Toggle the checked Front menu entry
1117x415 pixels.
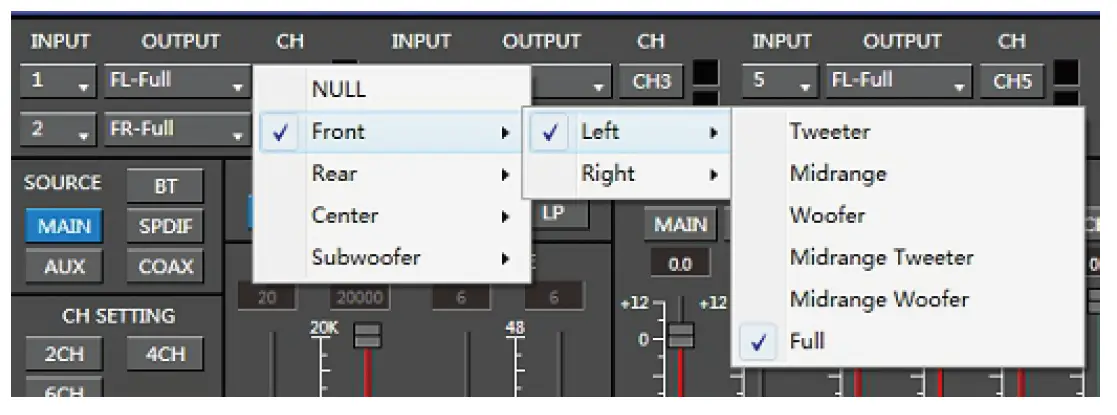[x=338, y=131]
